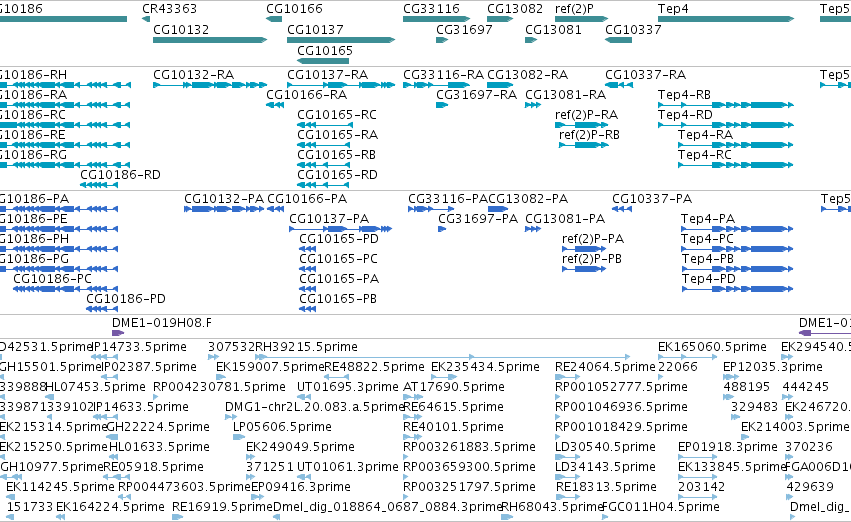Click the CG10165 gene label
Viewport: 851px width, 522px height.
(x=325, y=50)
